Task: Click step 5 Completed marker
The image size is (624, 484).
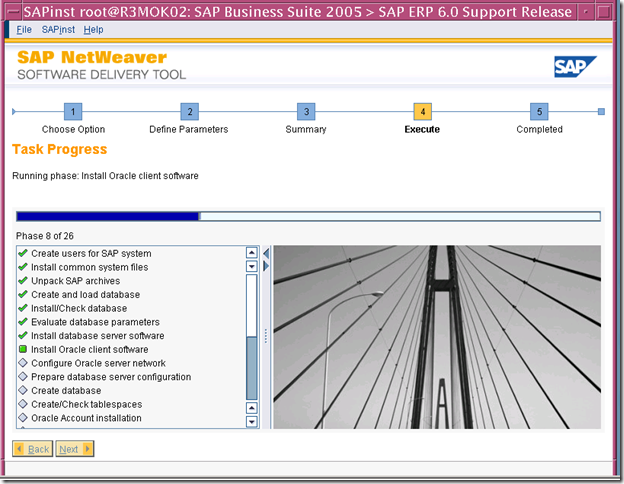Action: pos(539,111)
